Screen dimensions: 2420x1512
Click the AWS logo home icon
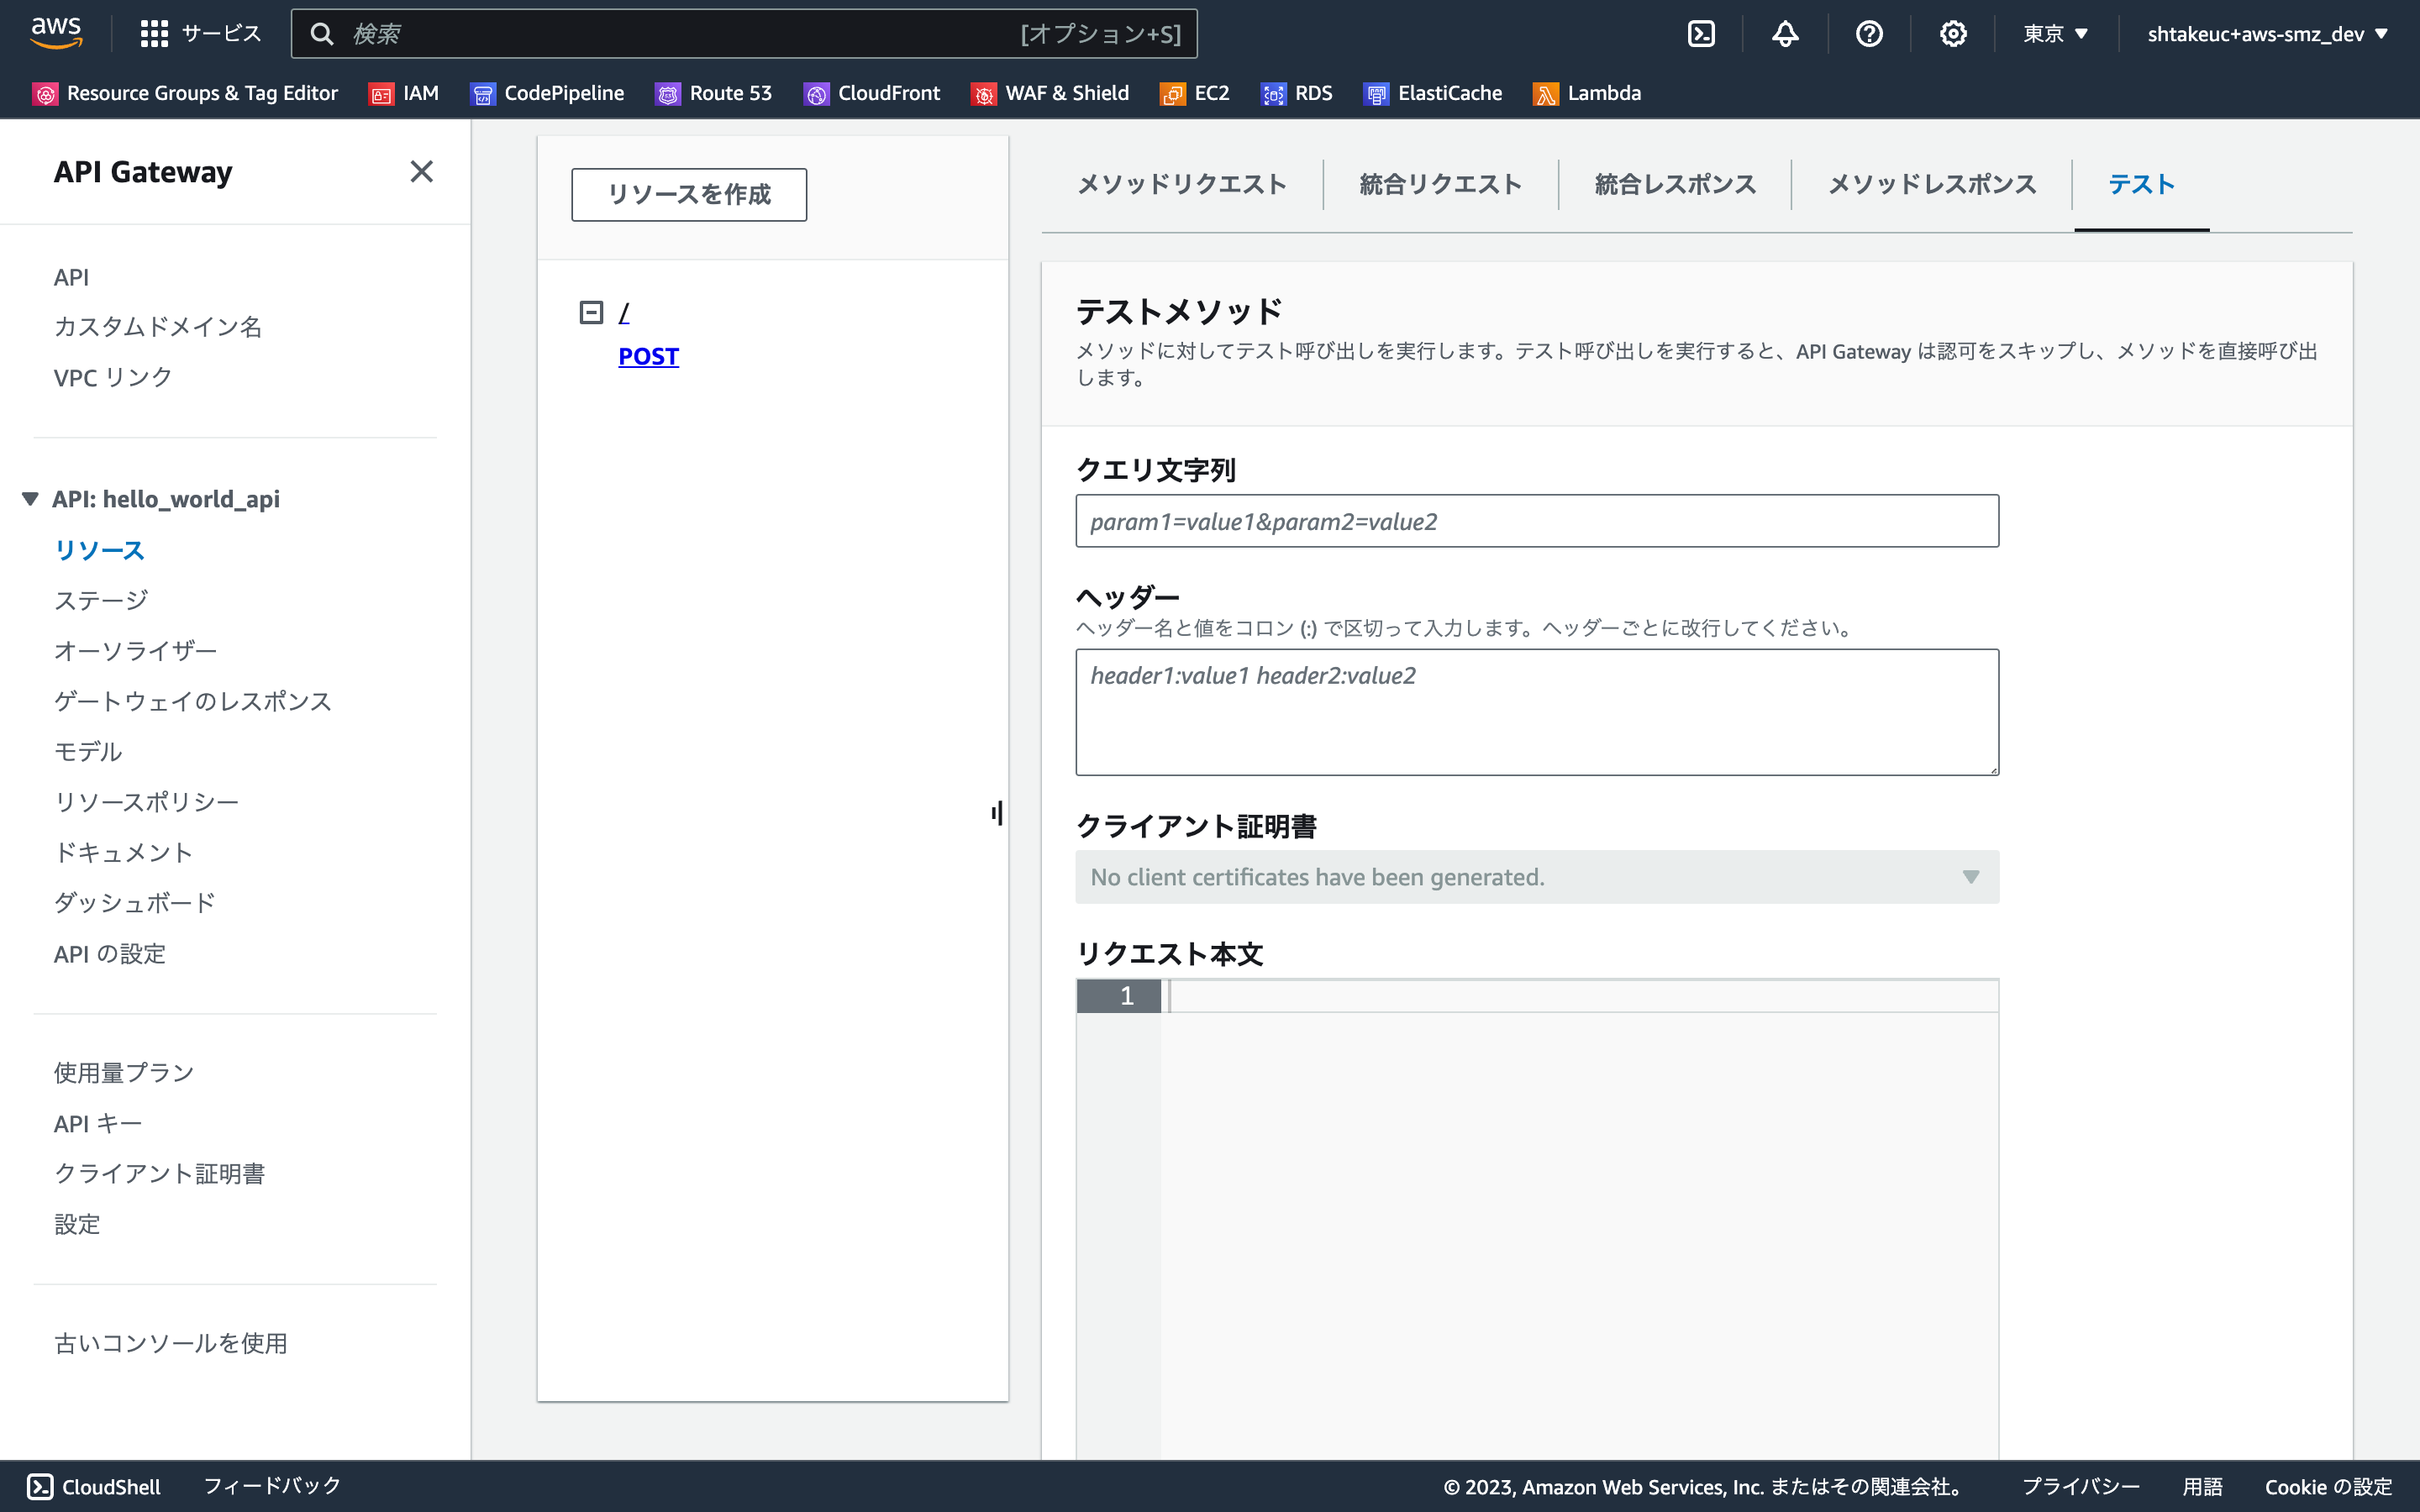click(56, 33)
